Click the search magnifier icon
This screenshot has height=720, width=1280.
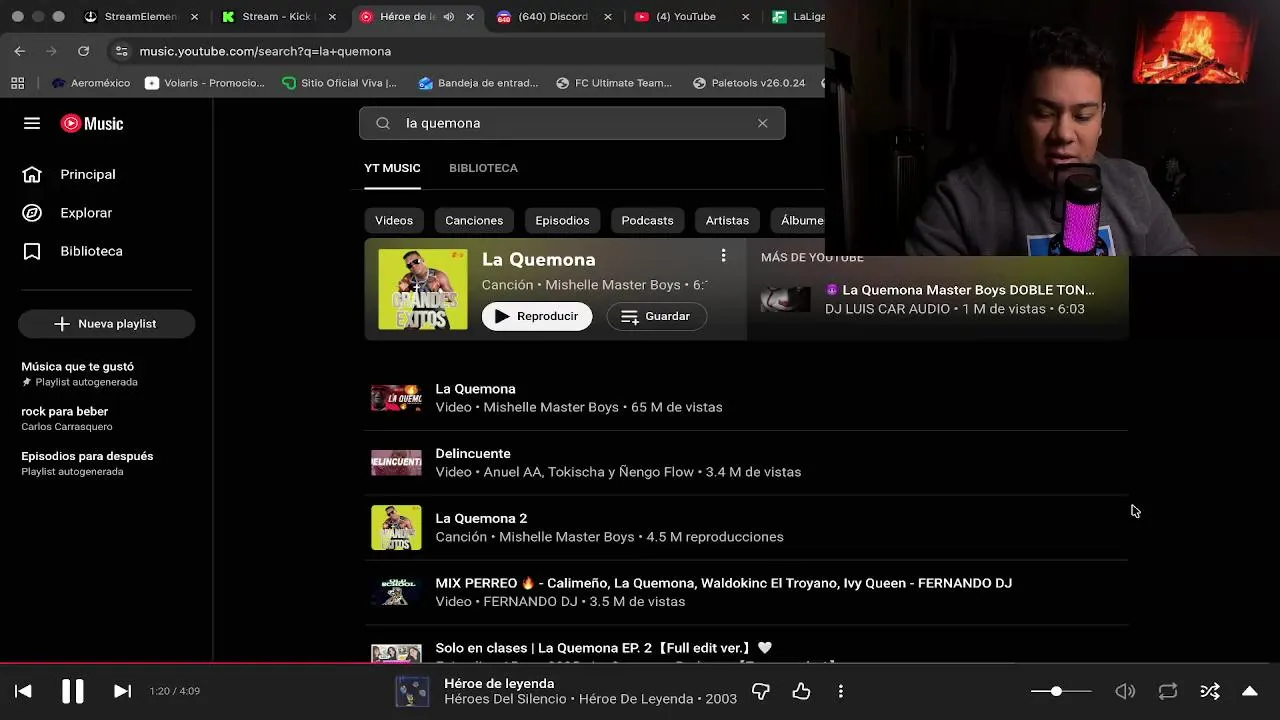(383, 123)
